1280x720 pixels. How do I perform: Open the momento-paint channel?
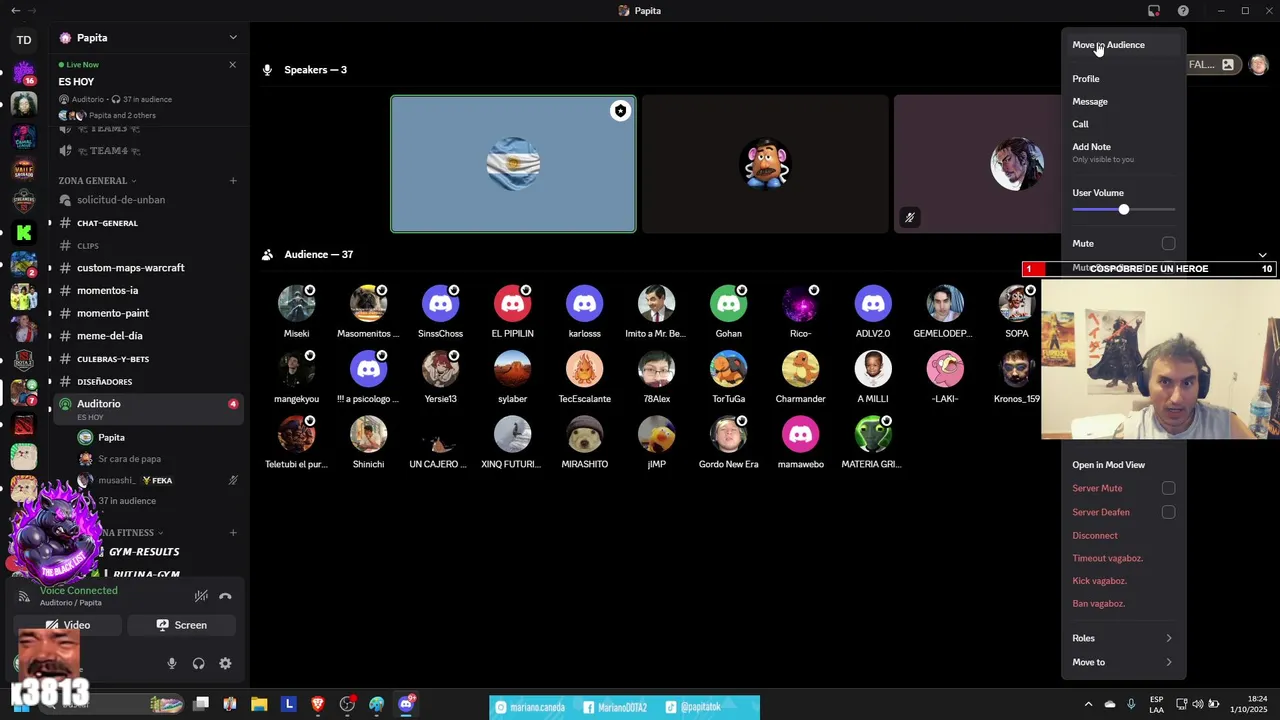147,313
